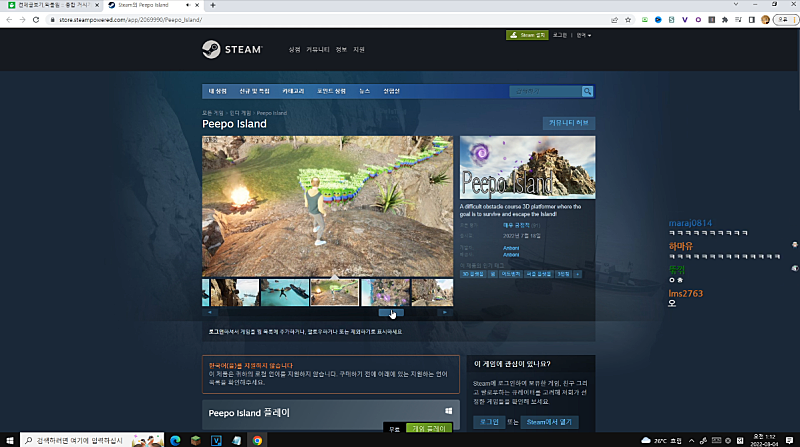Click the Adventure tag
The width and height of the screenshot is (800, 447).
[510, 274]
